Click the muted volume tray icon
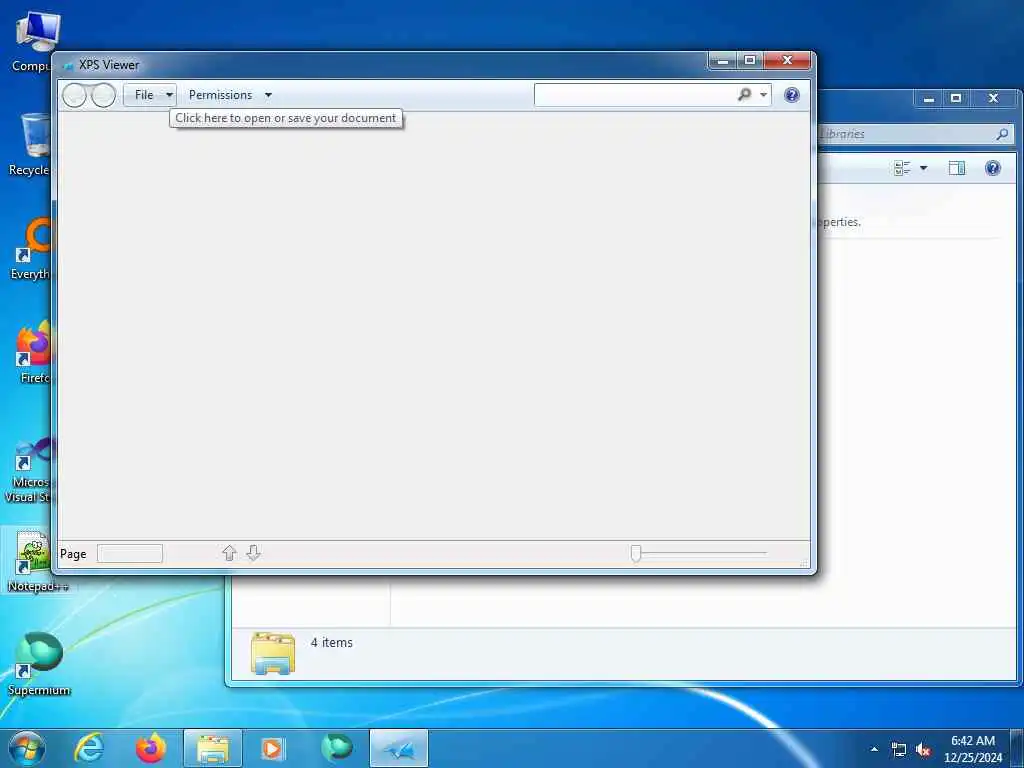The image size is (1024, 768). (923, 750)
